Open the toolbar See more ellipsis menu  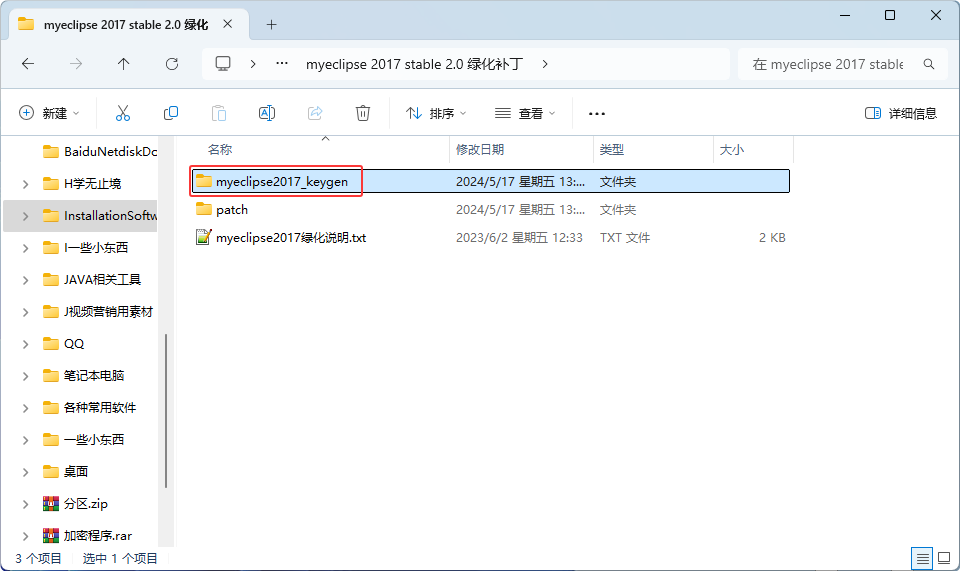[x=597, y=113]
